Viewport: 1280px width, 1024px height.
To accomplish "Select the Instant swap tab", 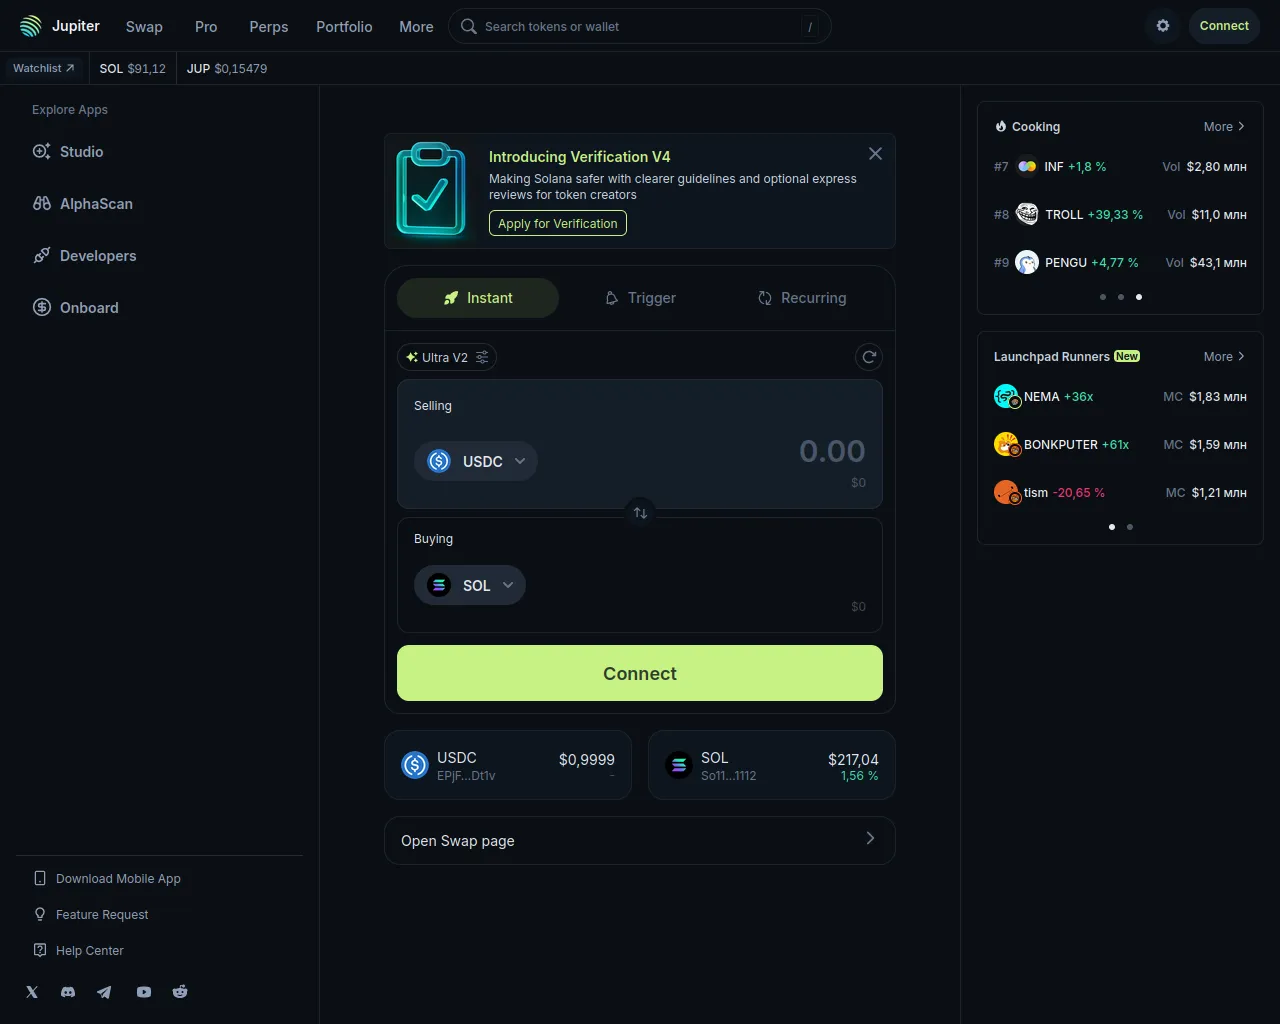I will pyautogui.click(x=478, y=298).
